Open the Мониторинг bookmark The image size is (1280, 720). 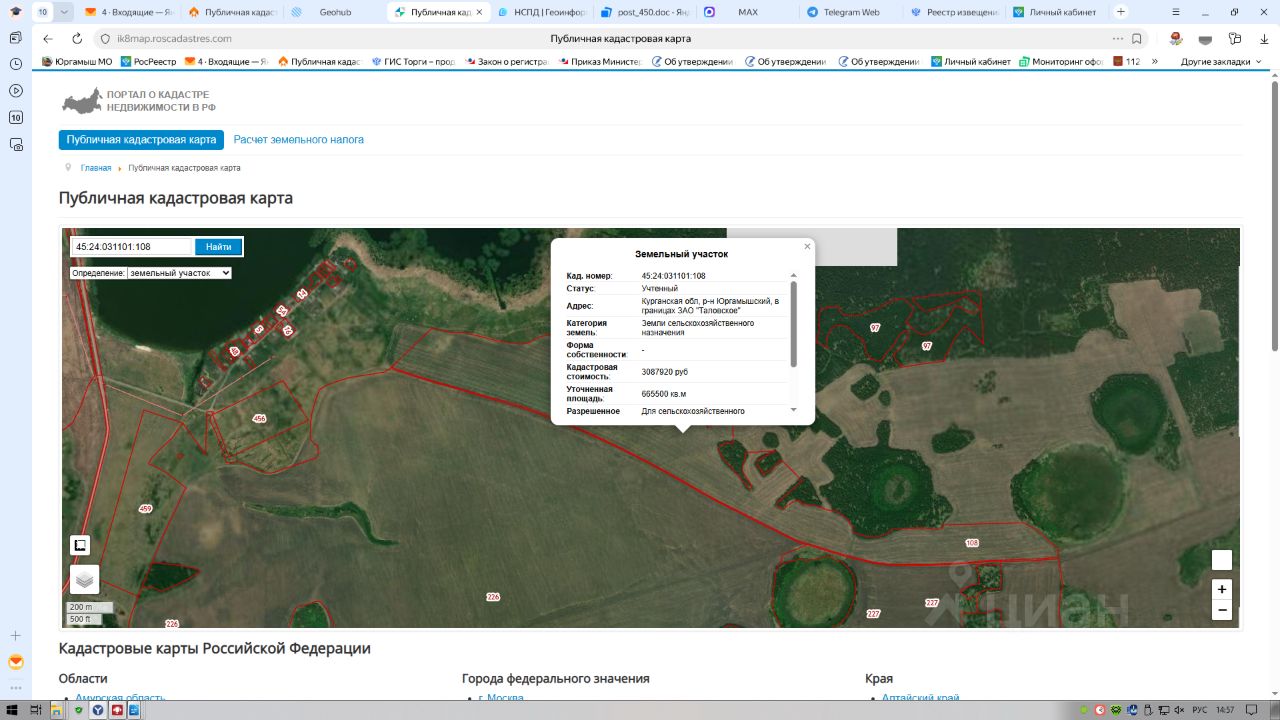coord(1061,61)
